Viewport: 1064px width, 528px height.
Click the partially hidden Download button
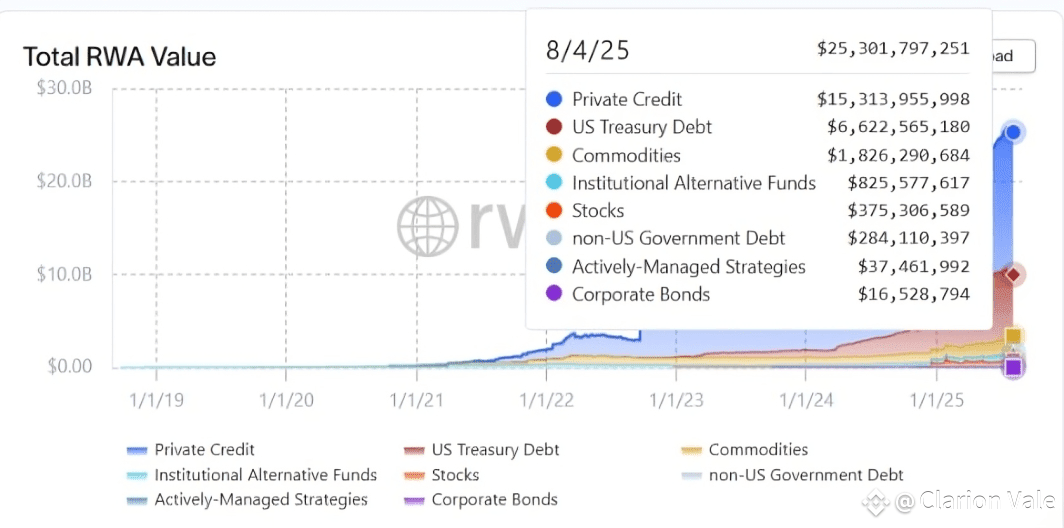(x=1010, y=57)
